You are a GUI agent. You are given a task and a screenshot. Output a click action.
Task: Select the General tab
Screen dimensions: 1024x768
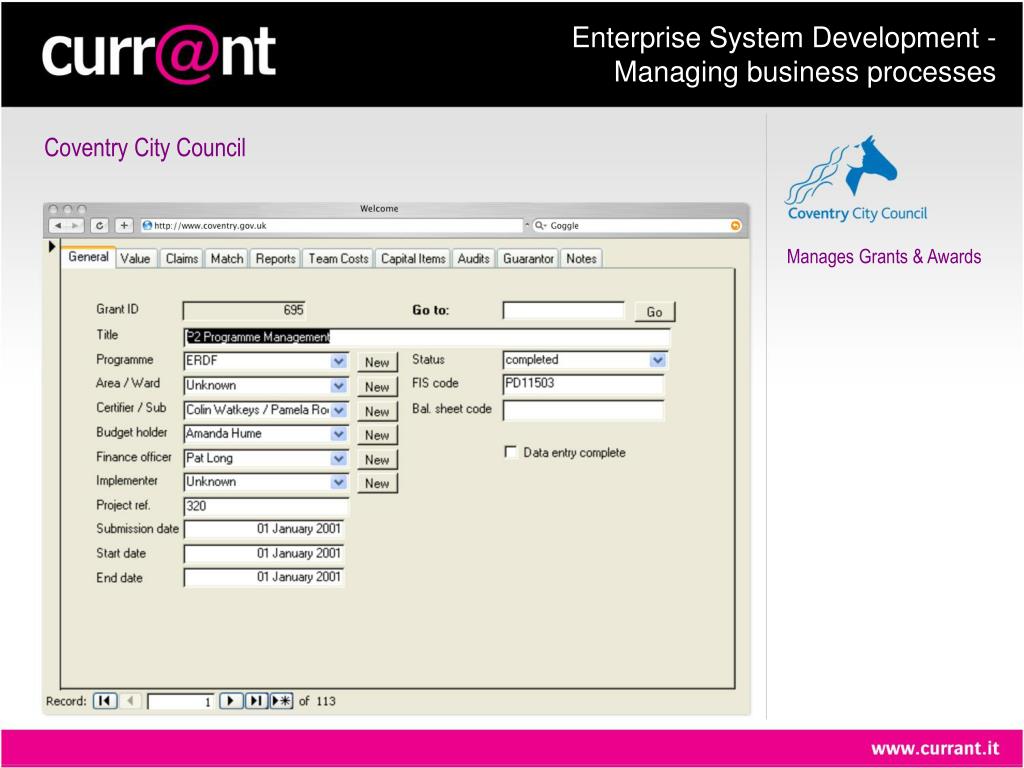coord(88,257)
